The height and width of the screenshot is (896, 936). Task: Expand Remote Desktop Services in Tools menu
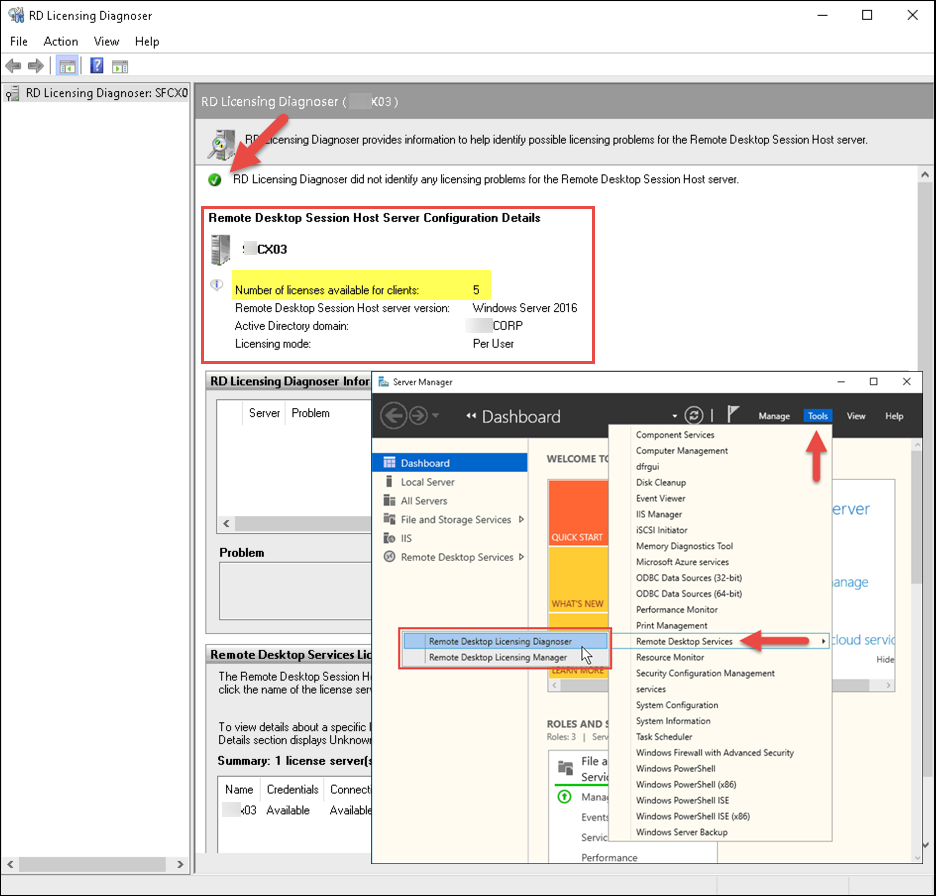[721, 641]
